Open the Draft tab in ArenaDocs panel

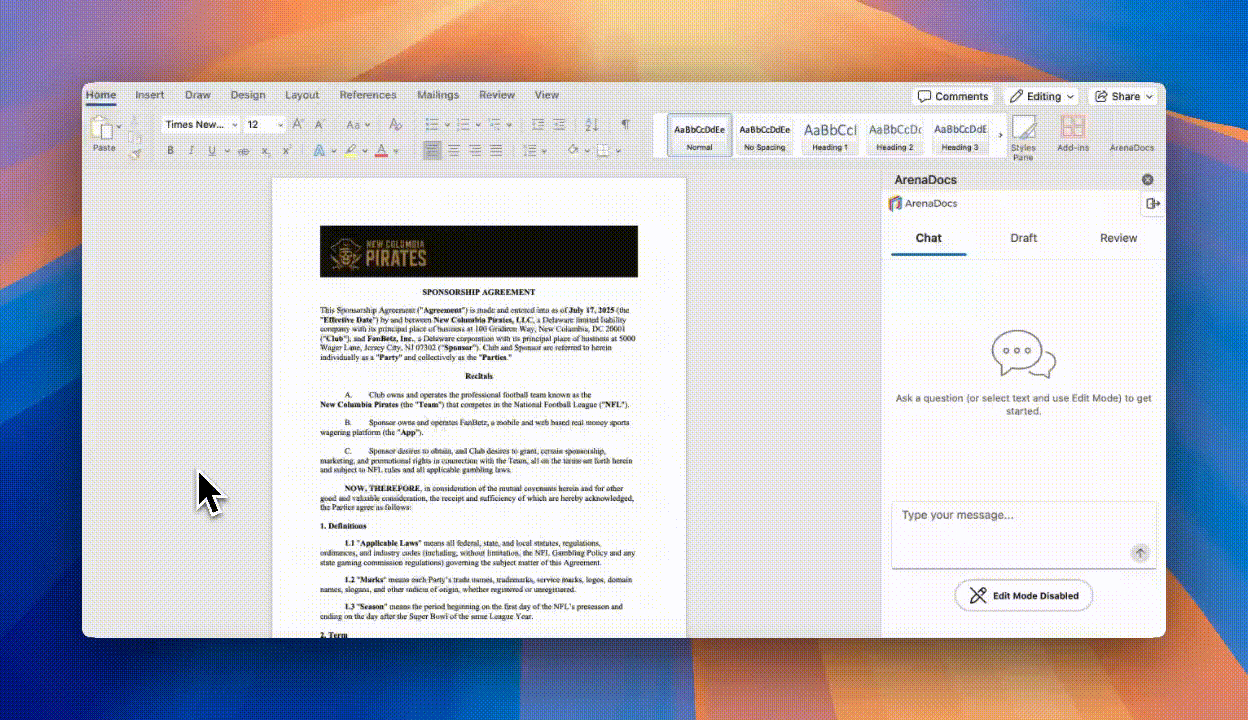point(1023,238)
